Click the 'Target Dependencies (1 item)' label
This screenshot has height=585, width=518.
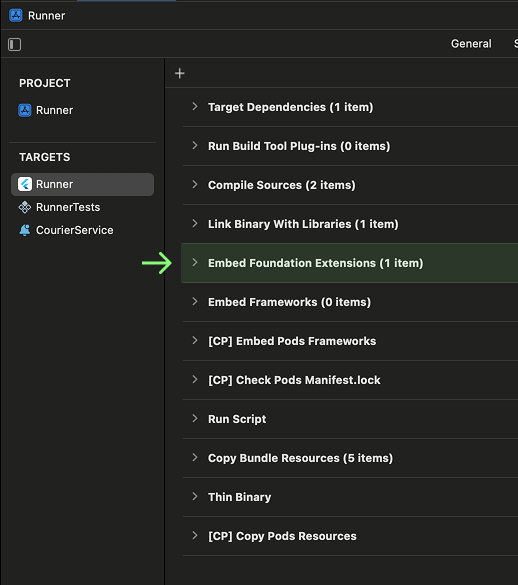(290, 107)
